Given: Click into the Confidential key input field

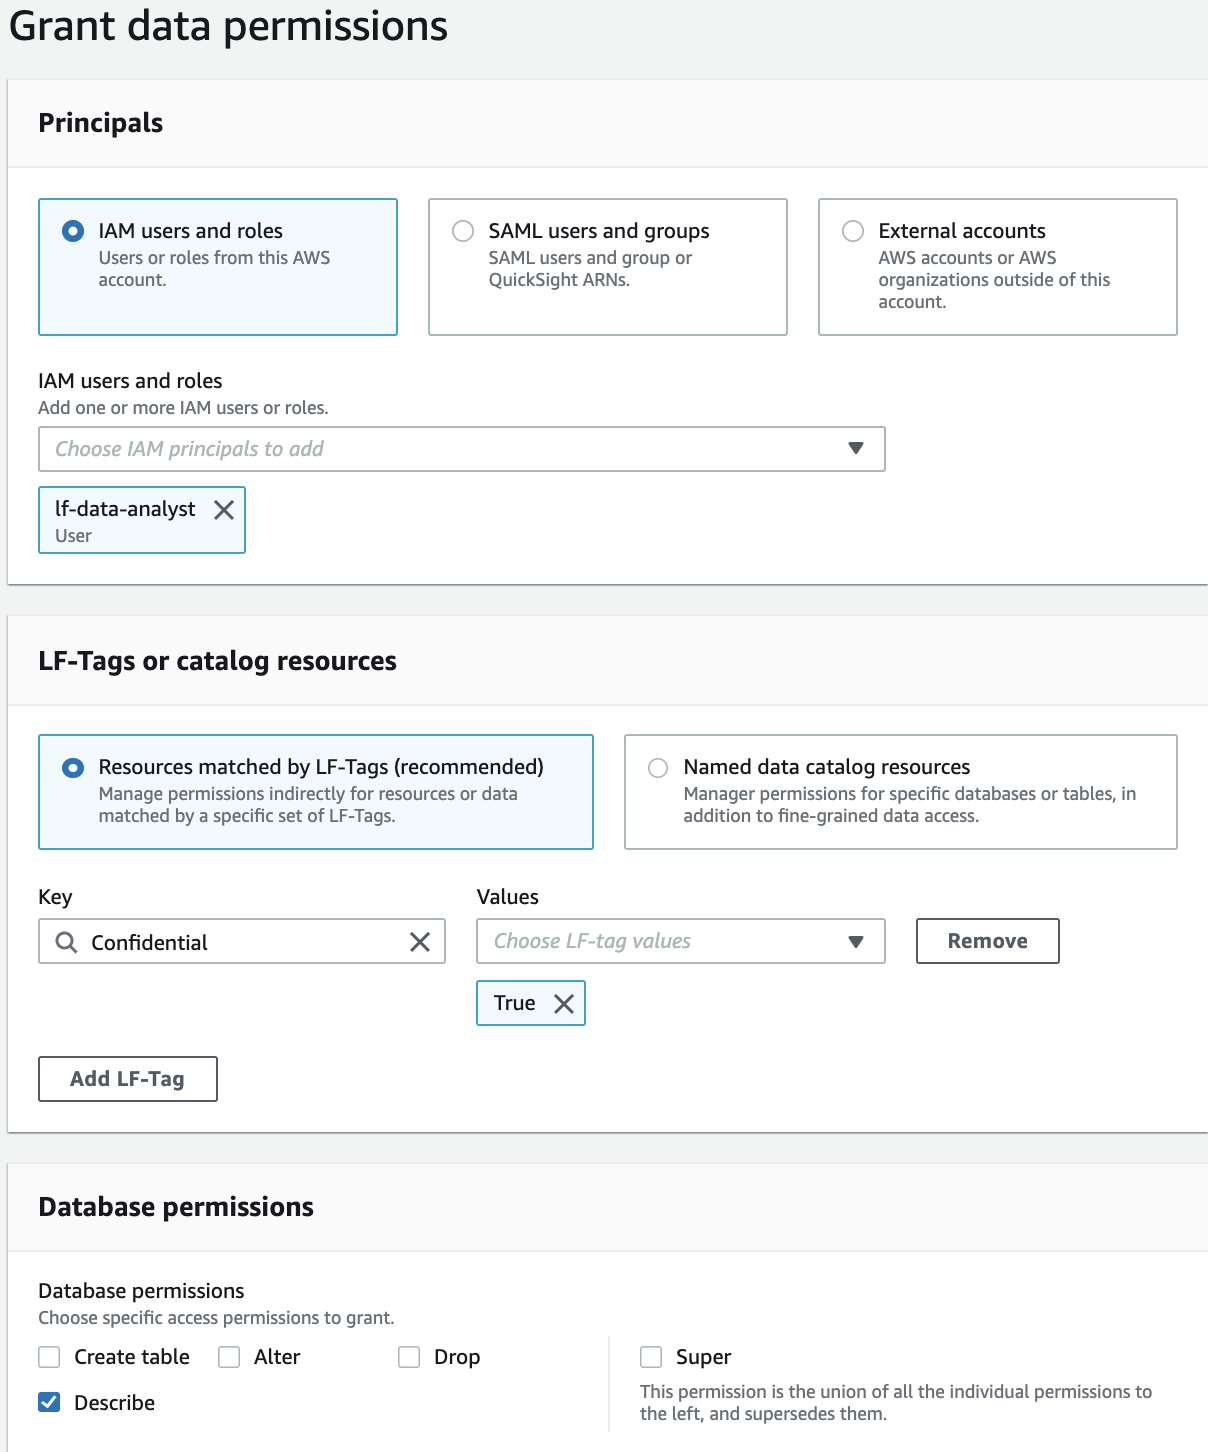Looking at the screenshot, I should tap(240, 942).
